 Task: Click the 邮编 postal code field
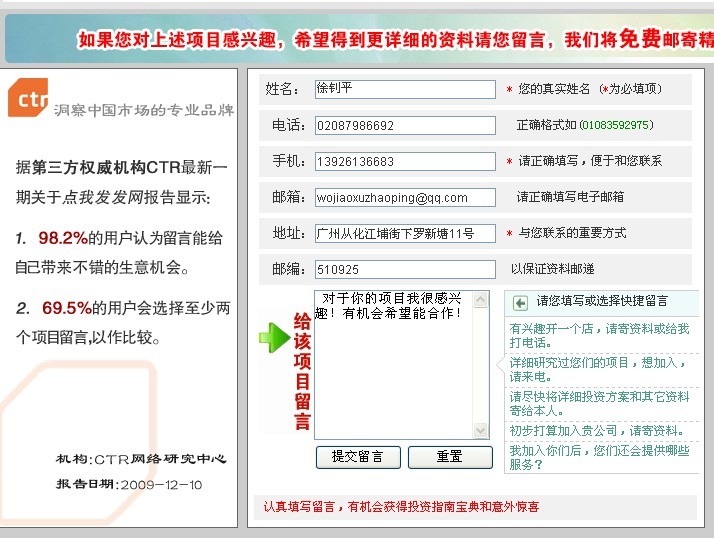coord(405,269)
